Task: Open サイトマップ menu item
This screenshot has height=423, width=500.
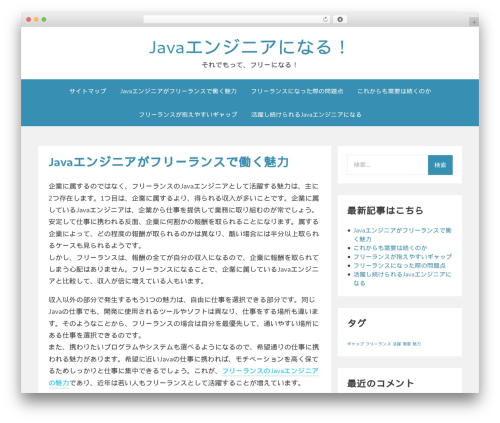Action: 88,91
